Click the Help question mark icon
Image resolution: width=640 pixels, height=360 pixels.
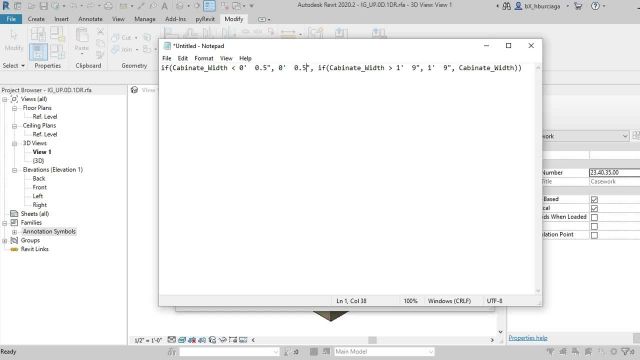click(x=596, y=6)
